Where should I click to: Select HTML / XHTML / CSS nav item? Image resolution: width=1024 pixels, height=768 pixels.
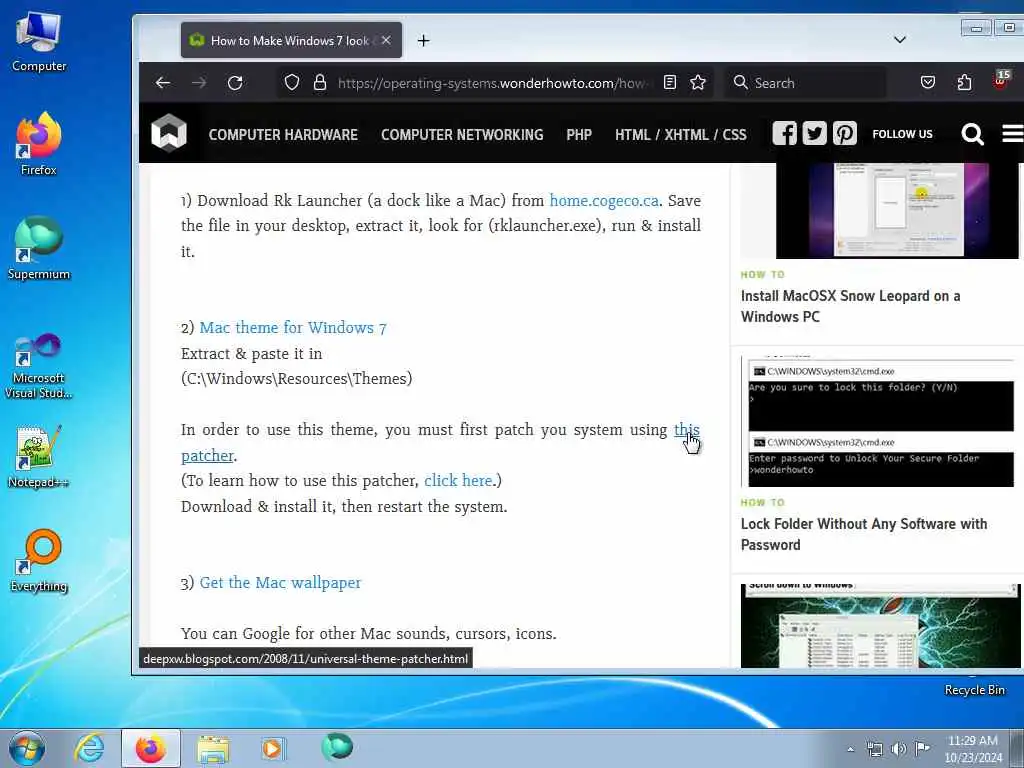[680, 135]
